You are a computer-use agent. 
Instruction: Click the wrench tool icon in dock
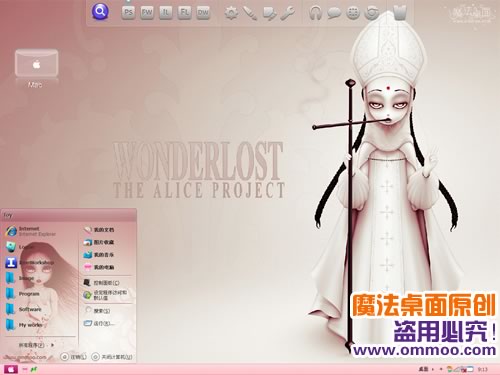287,13
